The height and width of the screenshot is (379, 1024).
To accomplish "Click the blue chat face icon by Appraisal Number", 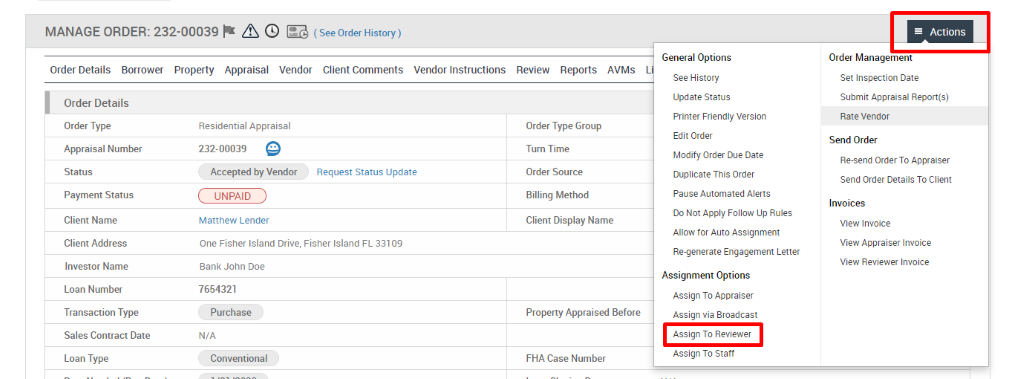I will 273,149.
